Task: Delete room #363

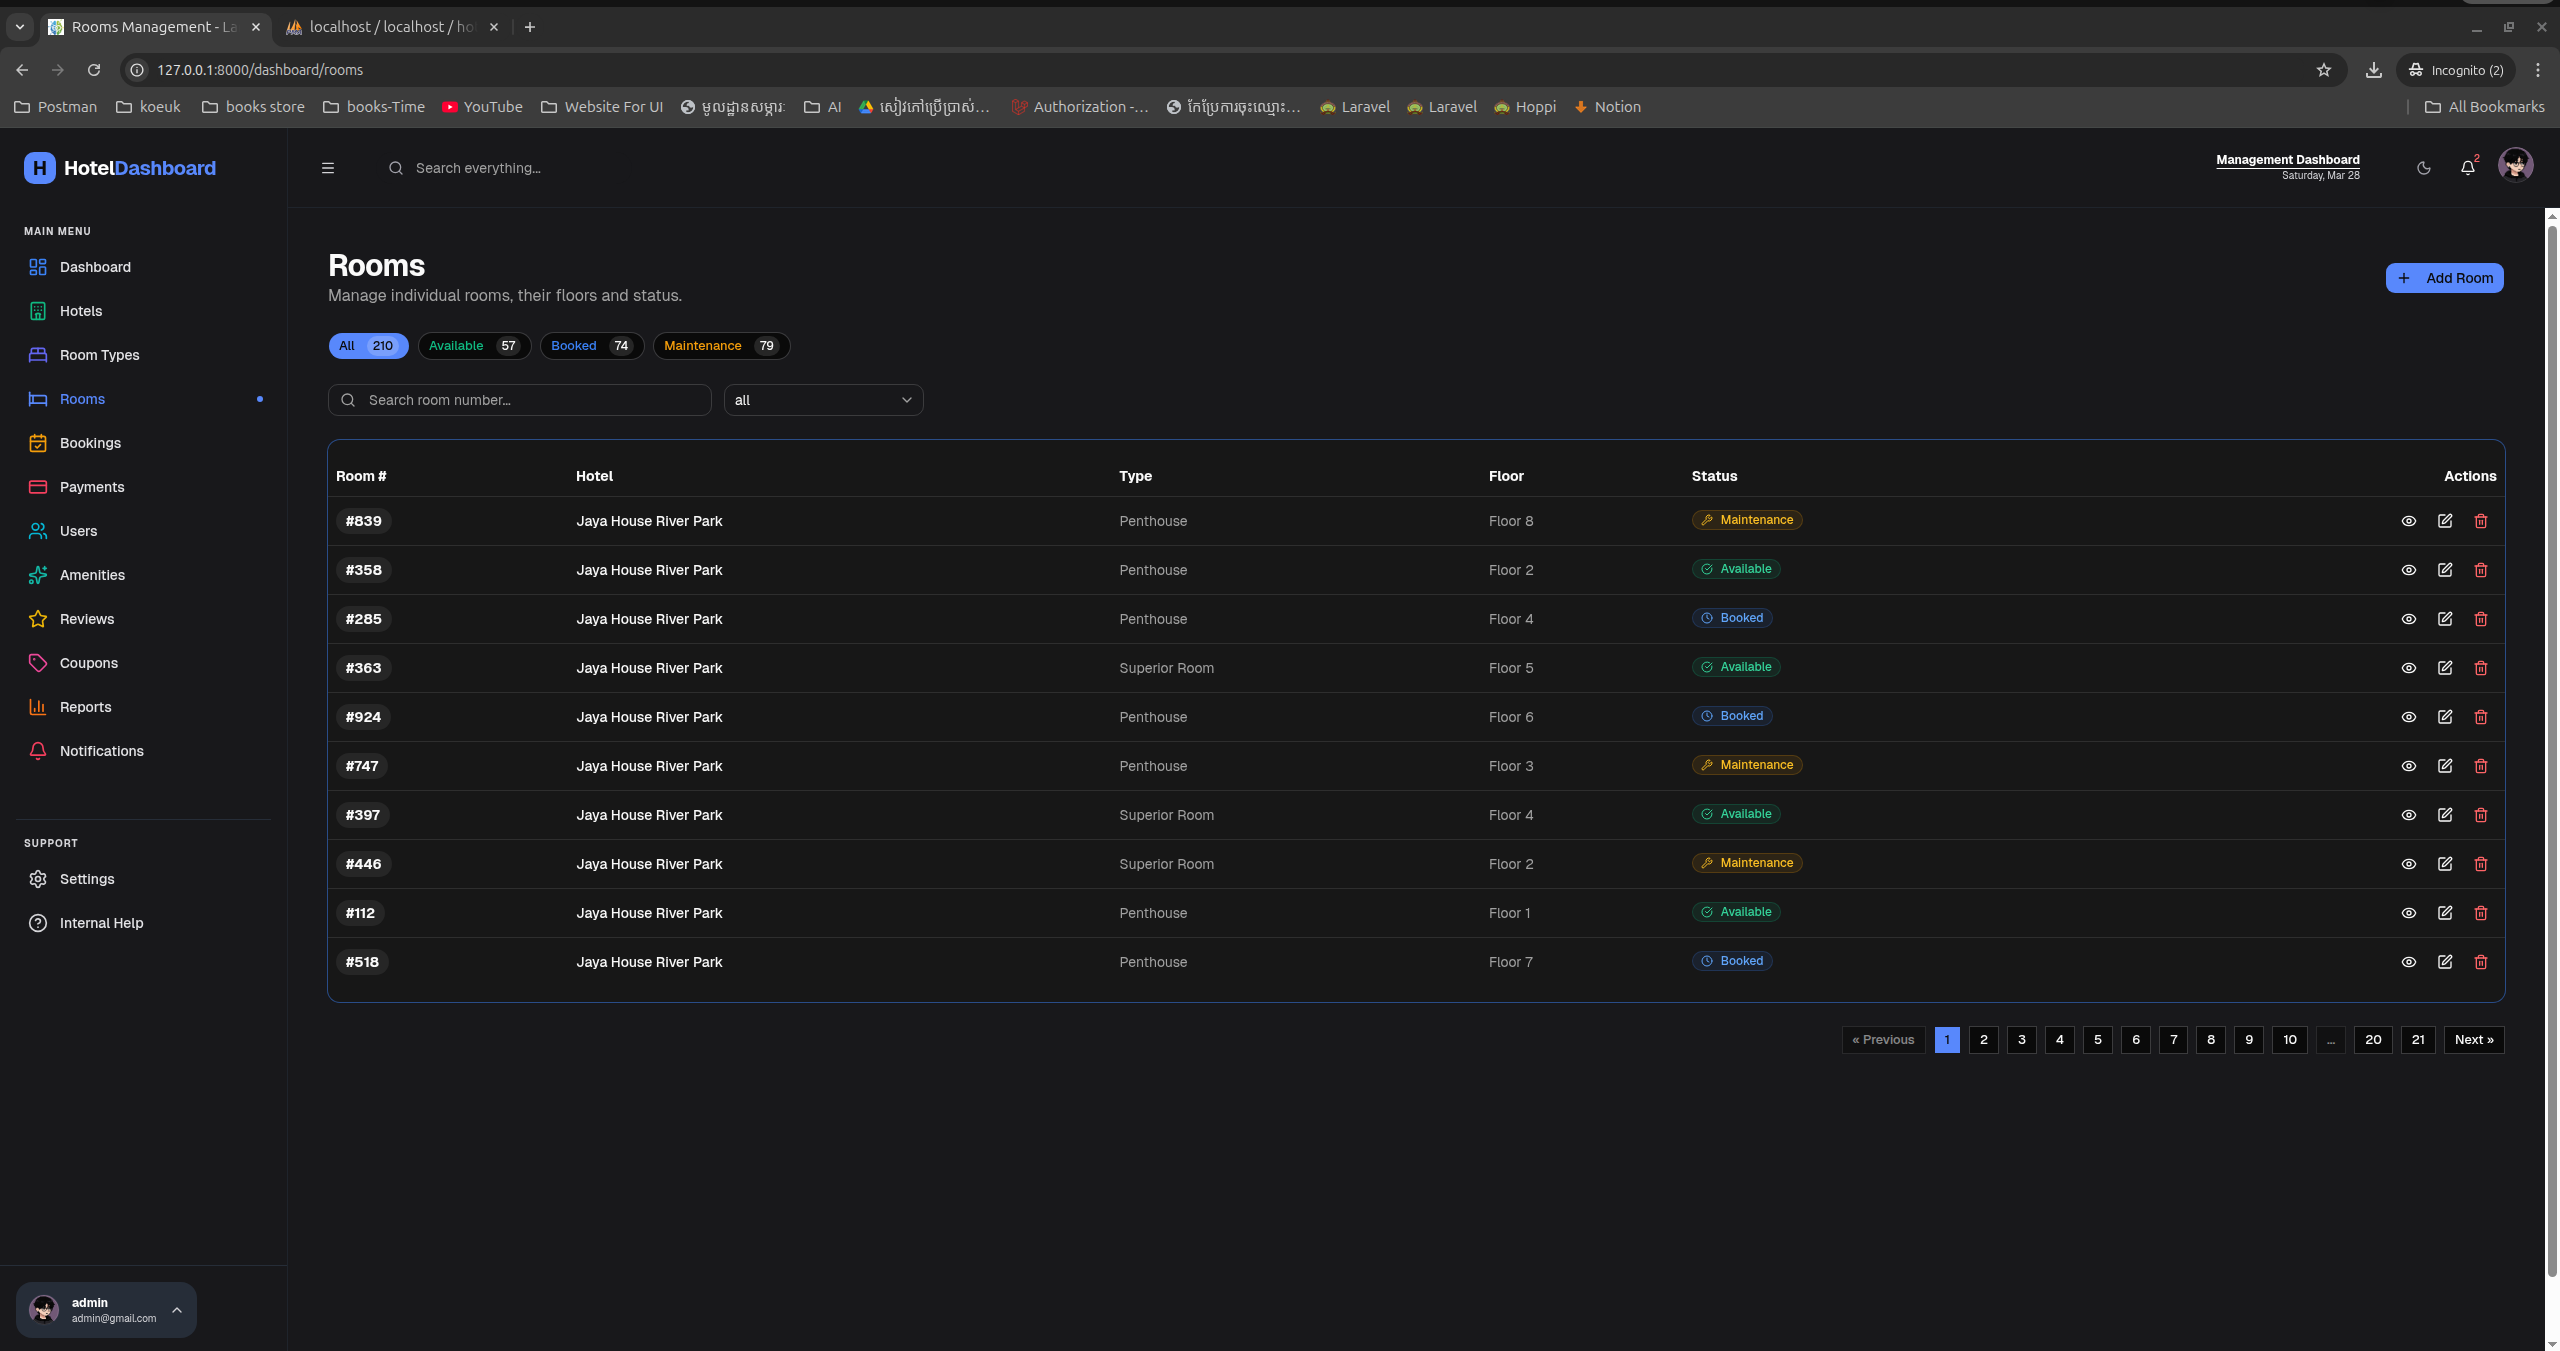Action: [2481, 668]
